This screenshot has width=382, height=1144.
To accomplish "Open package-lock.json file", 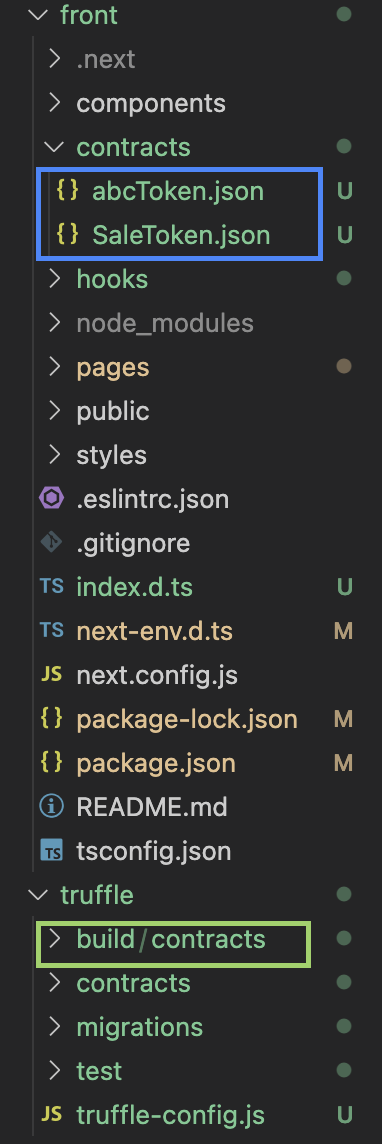I will point(187,719).
